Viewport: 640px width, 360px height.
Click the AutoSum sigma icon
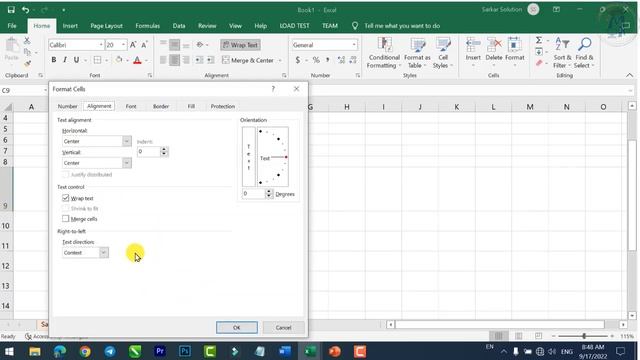(539, 40)
